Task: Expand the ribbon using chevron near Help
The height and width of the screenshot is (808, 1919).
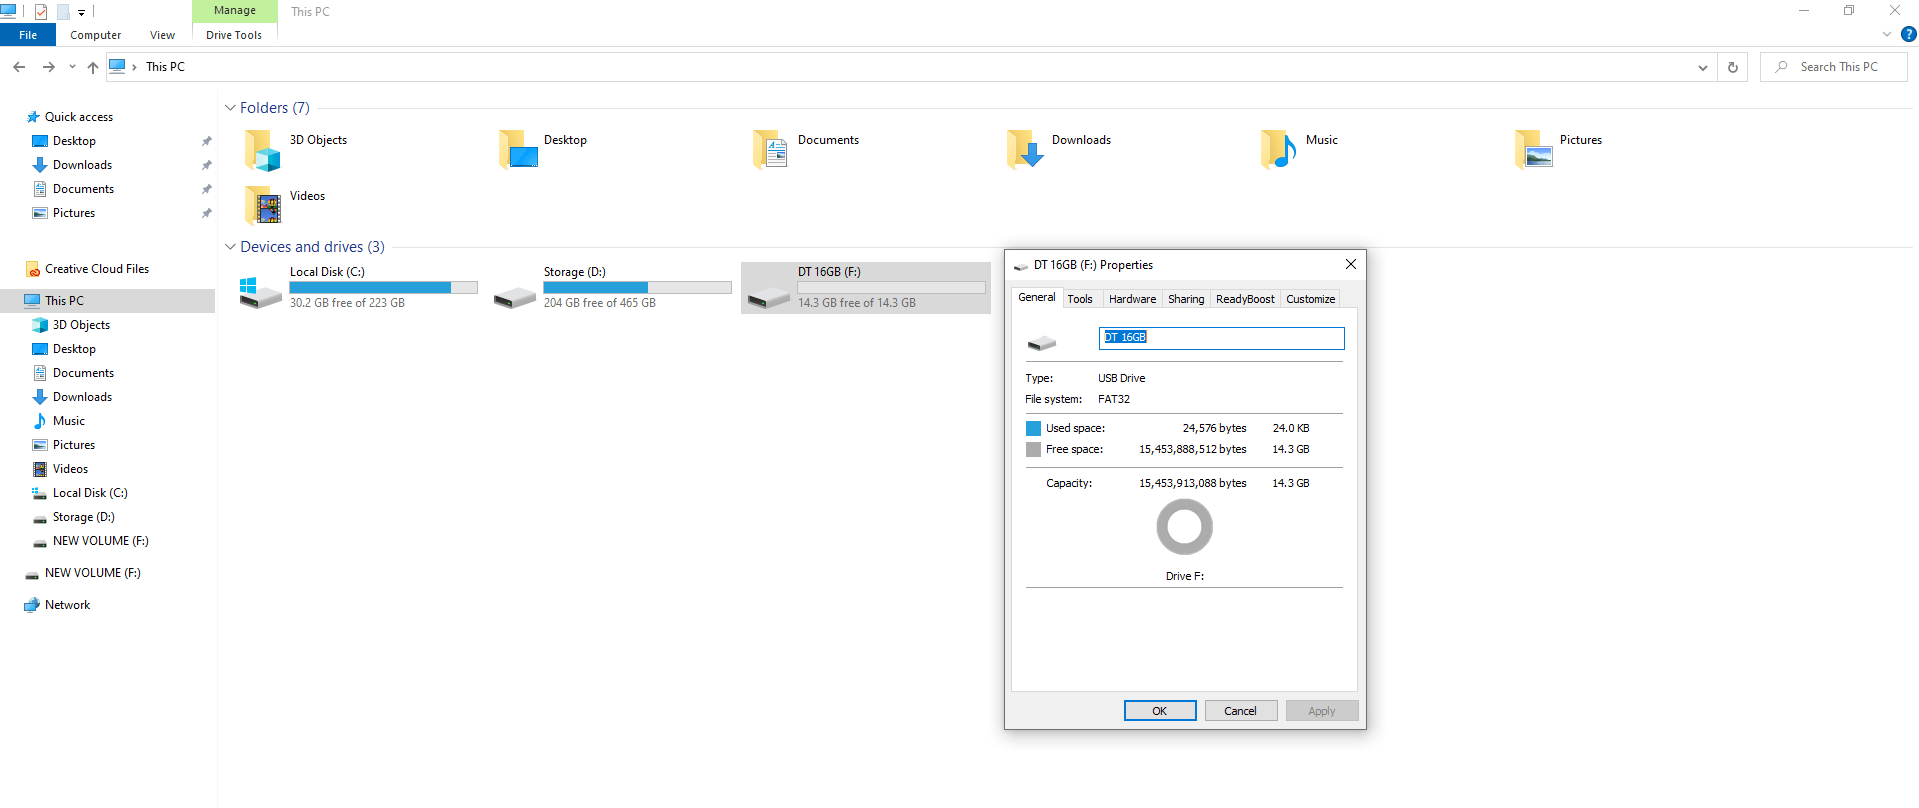Action: (x=1887, y=34)
